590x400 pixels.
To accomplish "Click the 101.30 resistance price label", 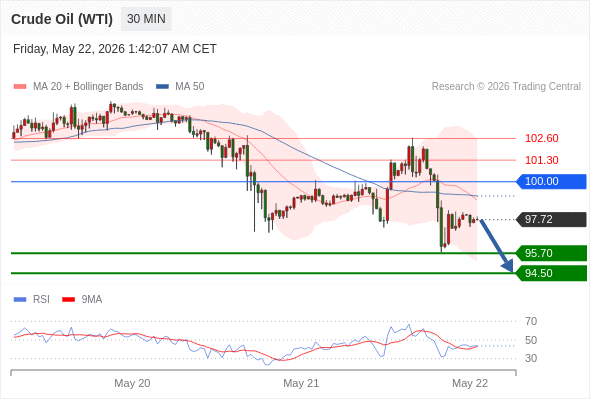I will pos(542,160).
